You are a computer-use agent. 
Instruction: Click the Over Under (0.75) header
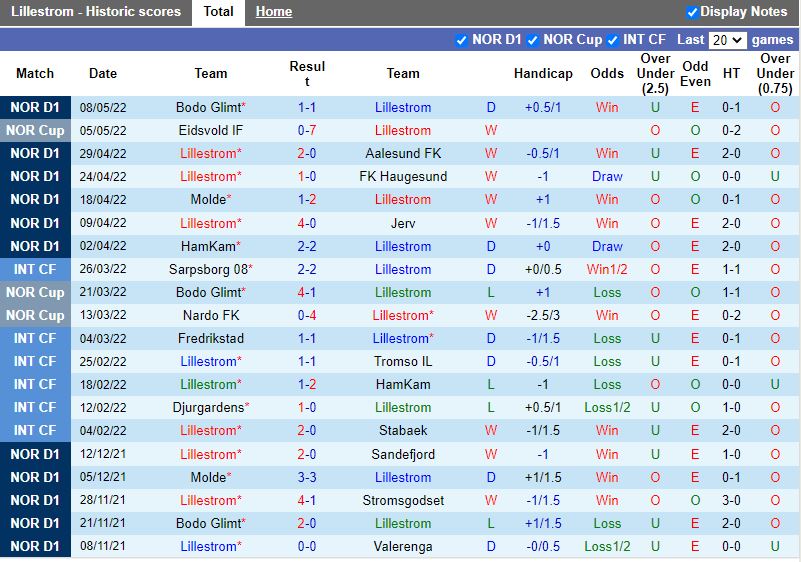point(775,74)
